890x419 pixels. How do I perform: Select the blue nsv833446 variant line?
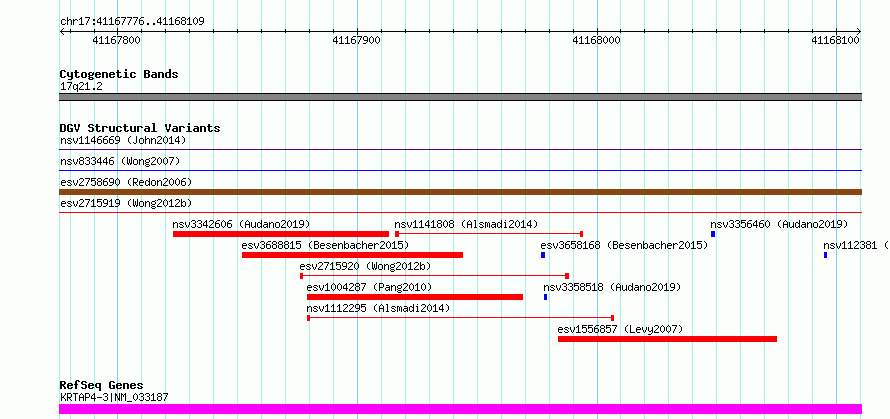click(x=460, y=170)
